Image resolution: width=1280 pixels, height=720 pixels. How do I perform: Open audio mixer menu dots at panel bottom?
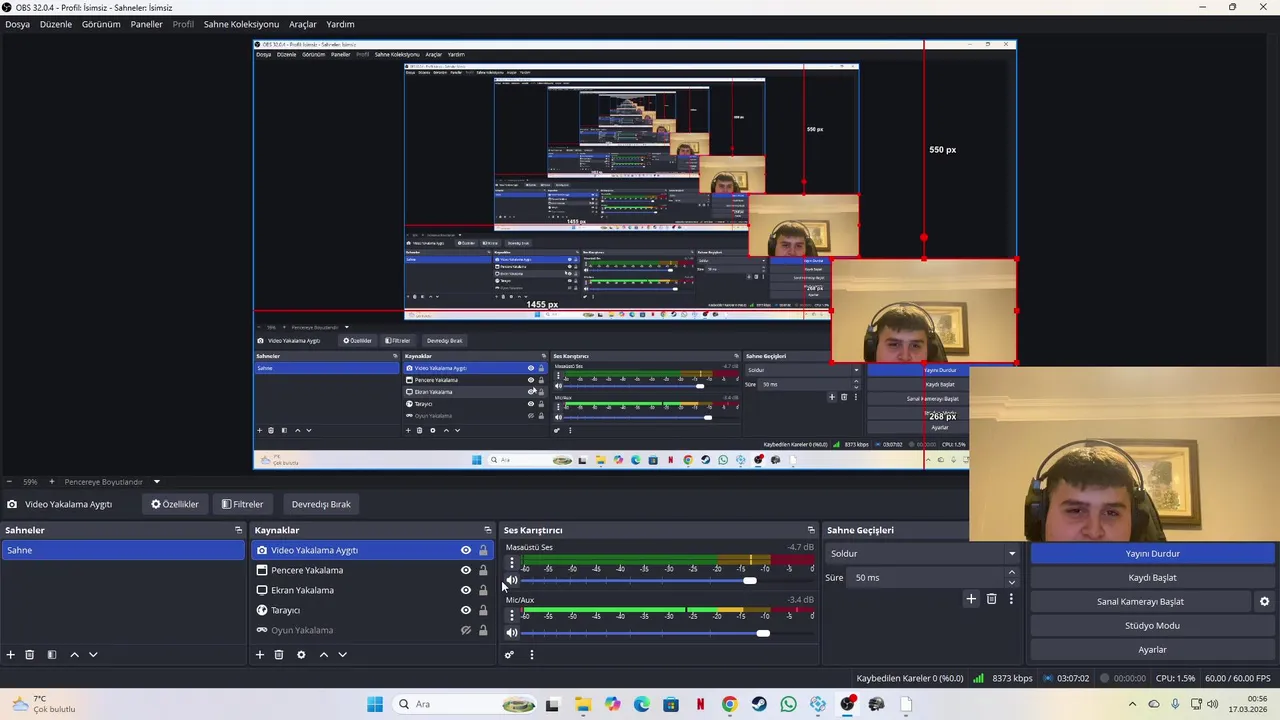[531, 654]
